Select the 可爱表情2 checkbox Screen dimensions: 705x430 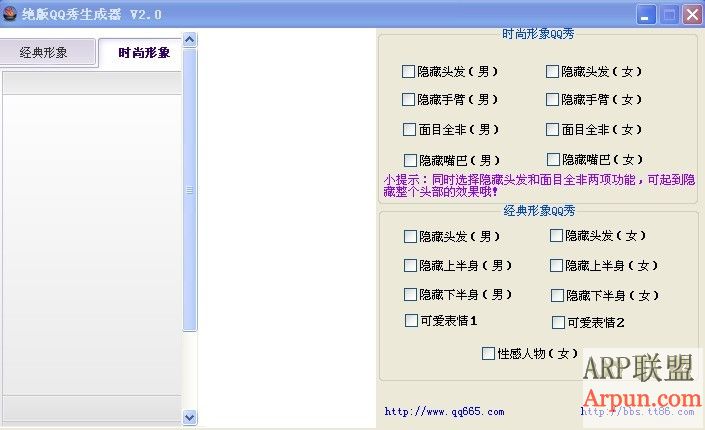(x=558, y=322)
